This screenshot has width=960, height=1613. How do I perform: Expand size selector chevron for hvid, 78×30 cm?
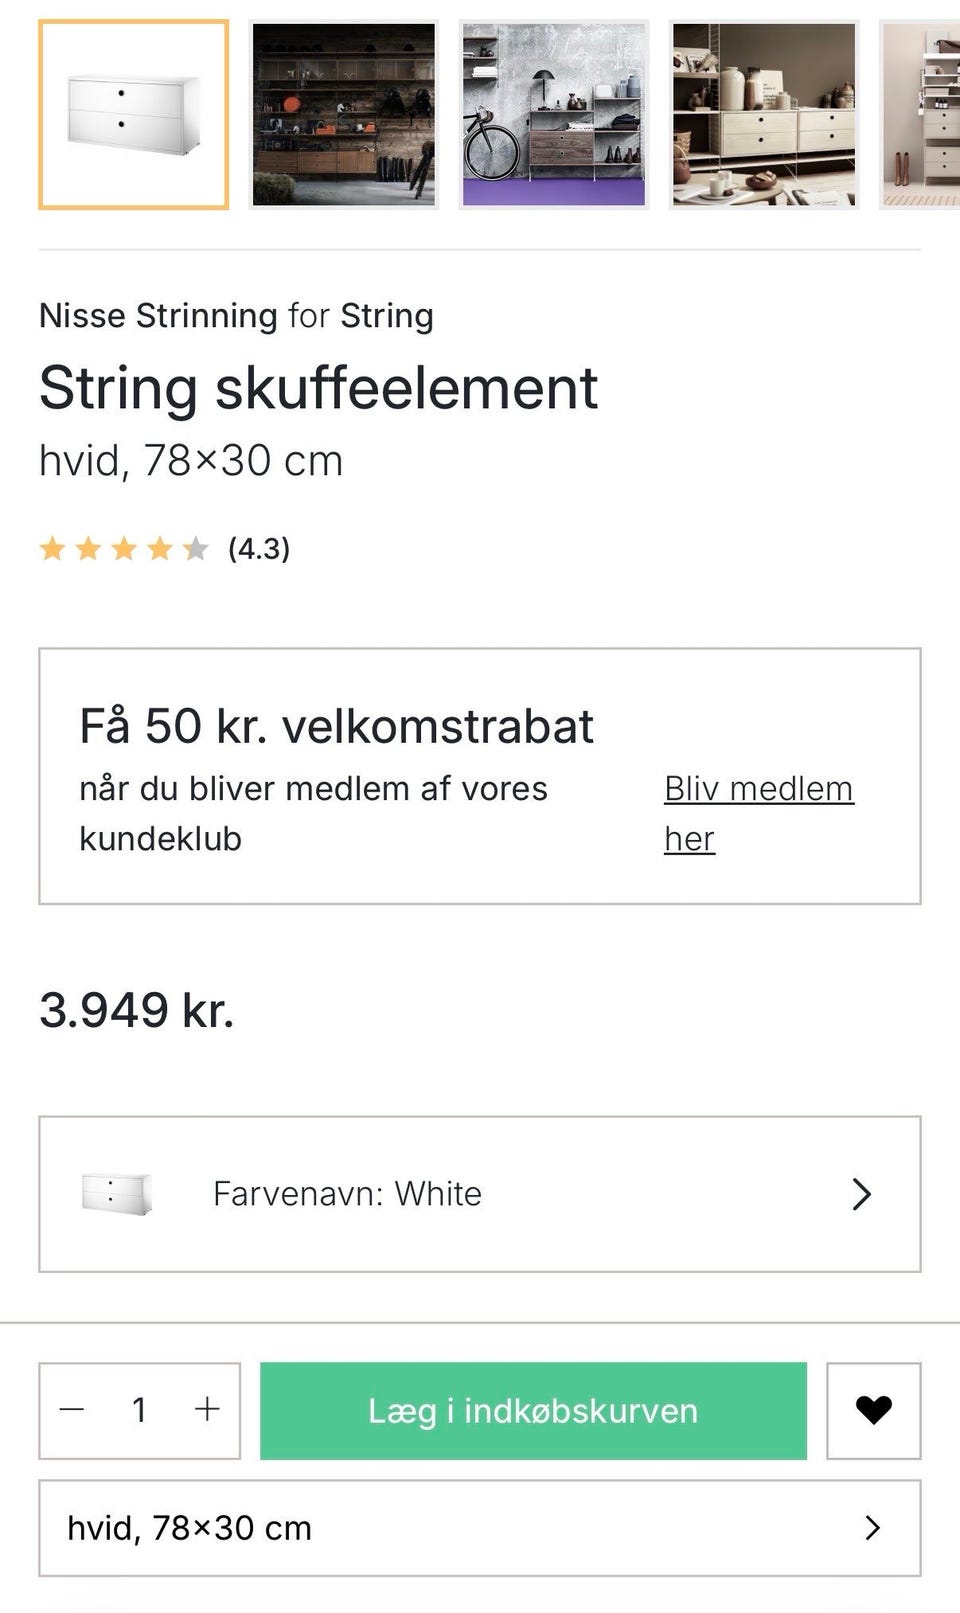click(x=872, y=1528)
